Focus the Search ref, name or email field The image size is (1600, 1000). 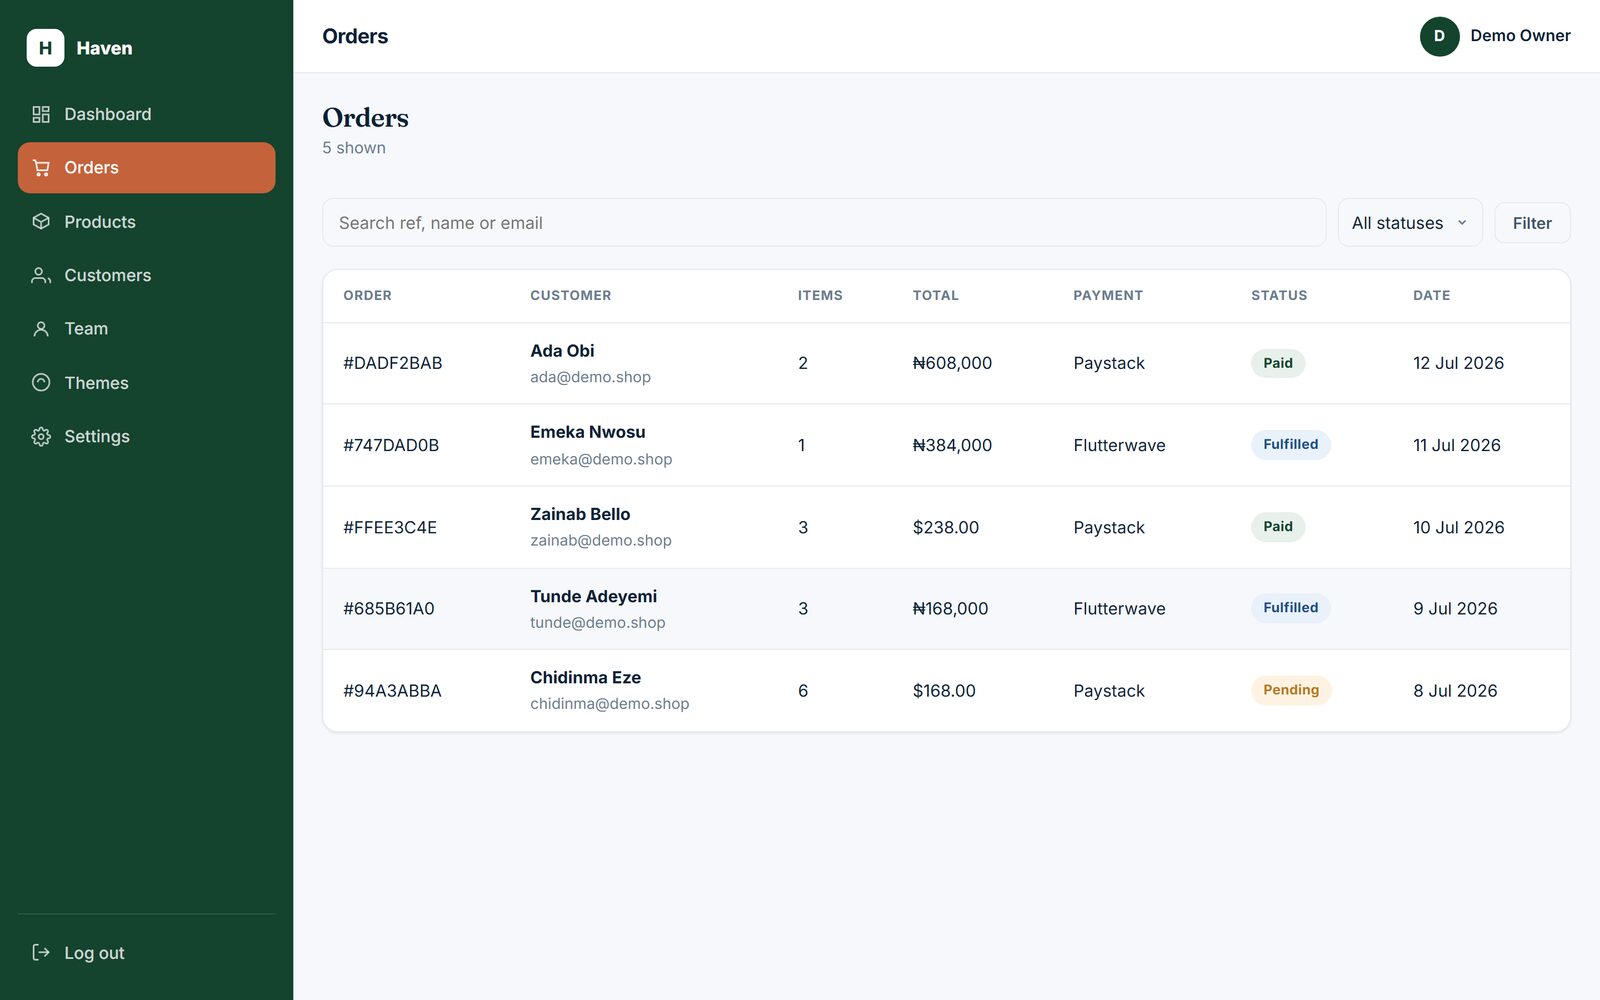[x=824, y=223]
